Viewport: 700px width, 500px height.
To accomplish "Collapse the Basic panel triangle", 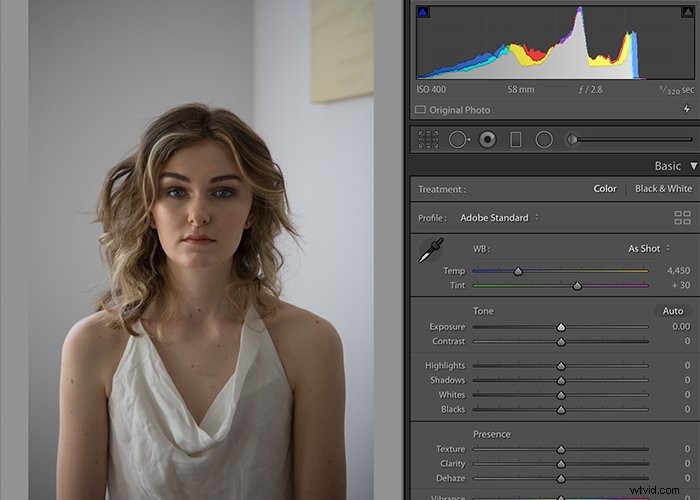I will 693,166.
